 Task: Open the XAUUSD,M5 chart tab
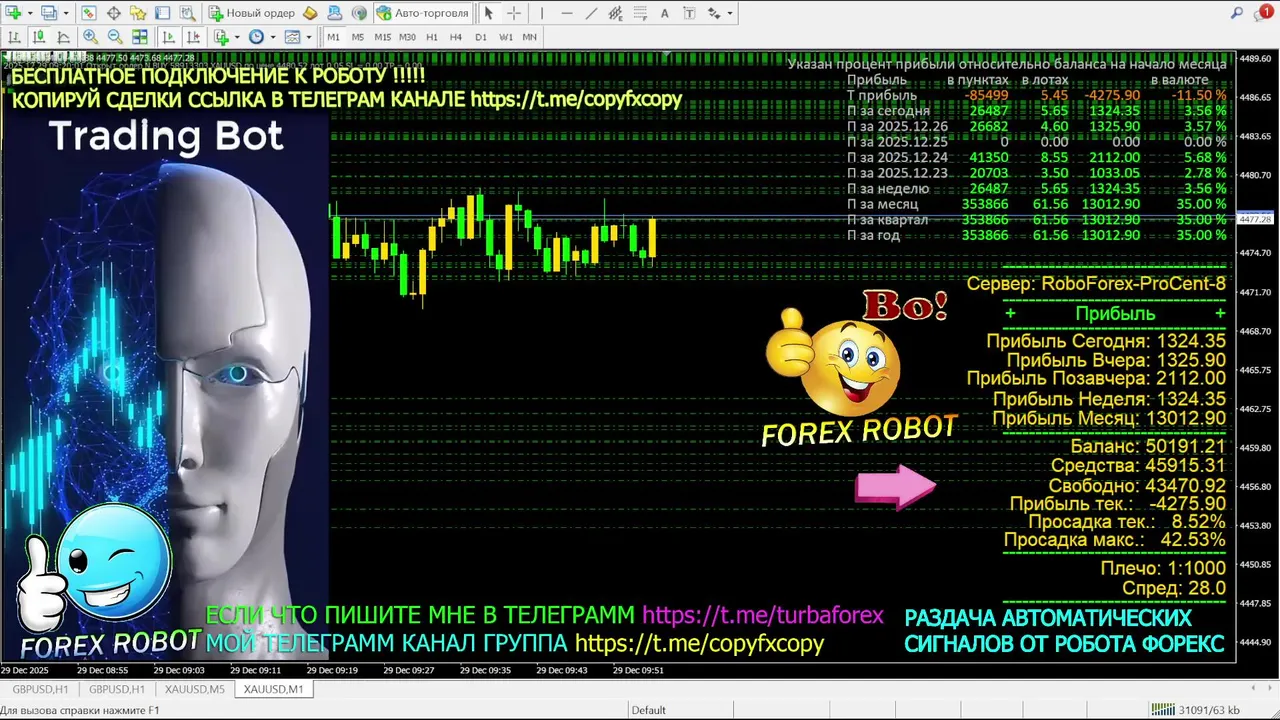(x=195, y=689)
